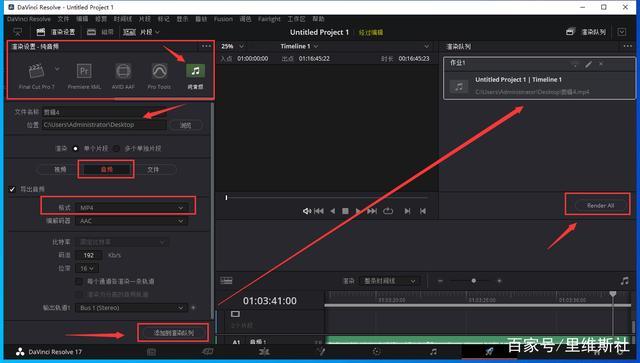The height and width of the screenshot is (363, 640).
Task: Open the Timeline 1 selector dropdown
Action: tap(299, 46)
